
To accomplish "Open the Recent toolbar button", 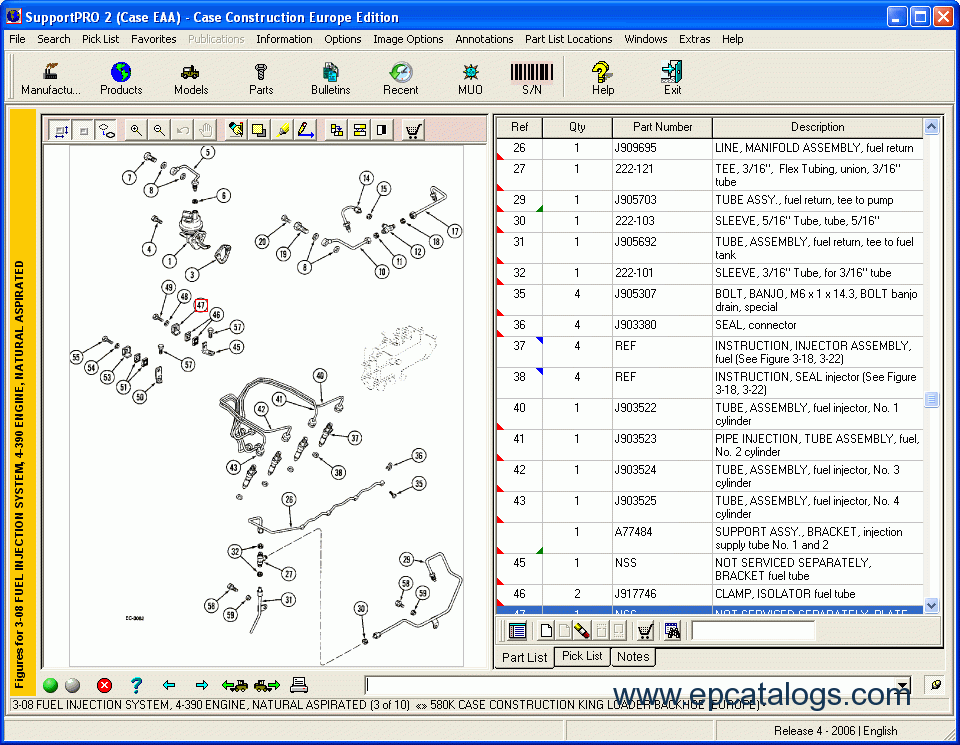I will tap(400, 78).
